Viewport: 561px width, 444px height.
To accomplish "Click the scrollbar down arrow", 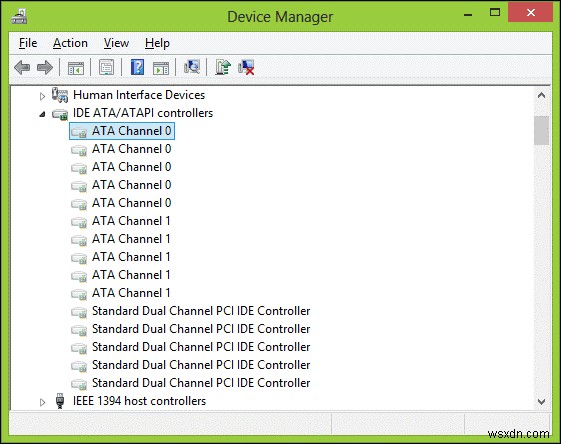I will [x=541, y=402].
